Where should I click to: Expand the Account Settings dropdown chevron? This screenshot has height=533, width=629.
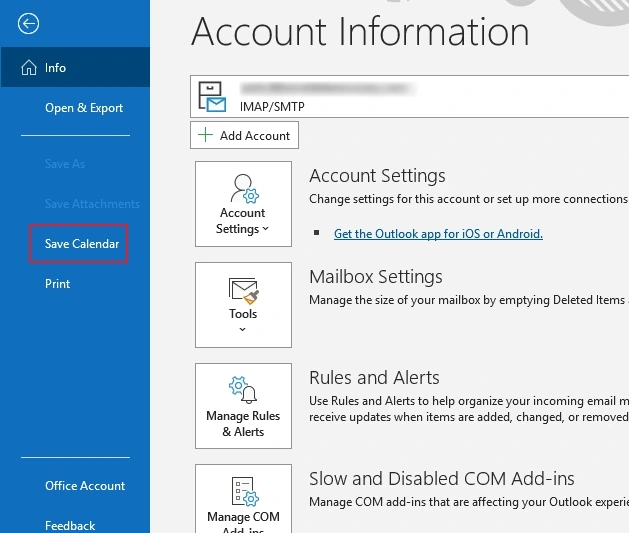[x=266, y=230]
